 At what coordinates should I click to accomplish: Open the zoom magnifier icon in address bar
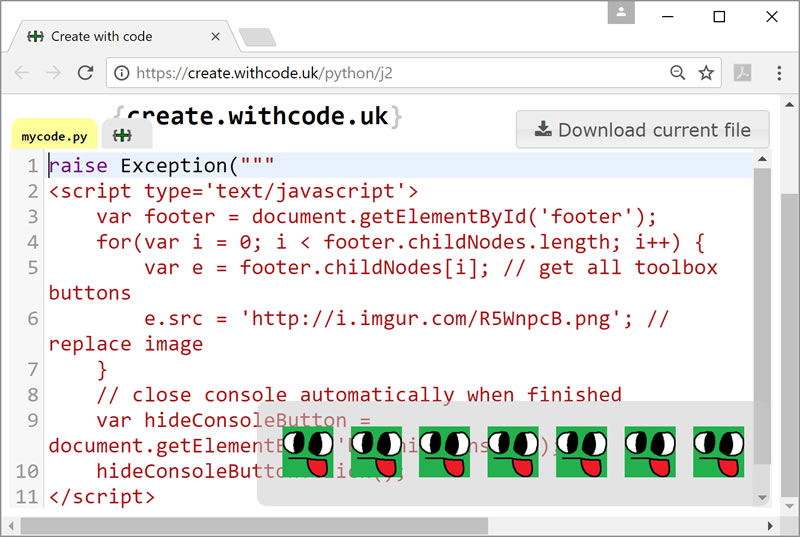[677, 73]
